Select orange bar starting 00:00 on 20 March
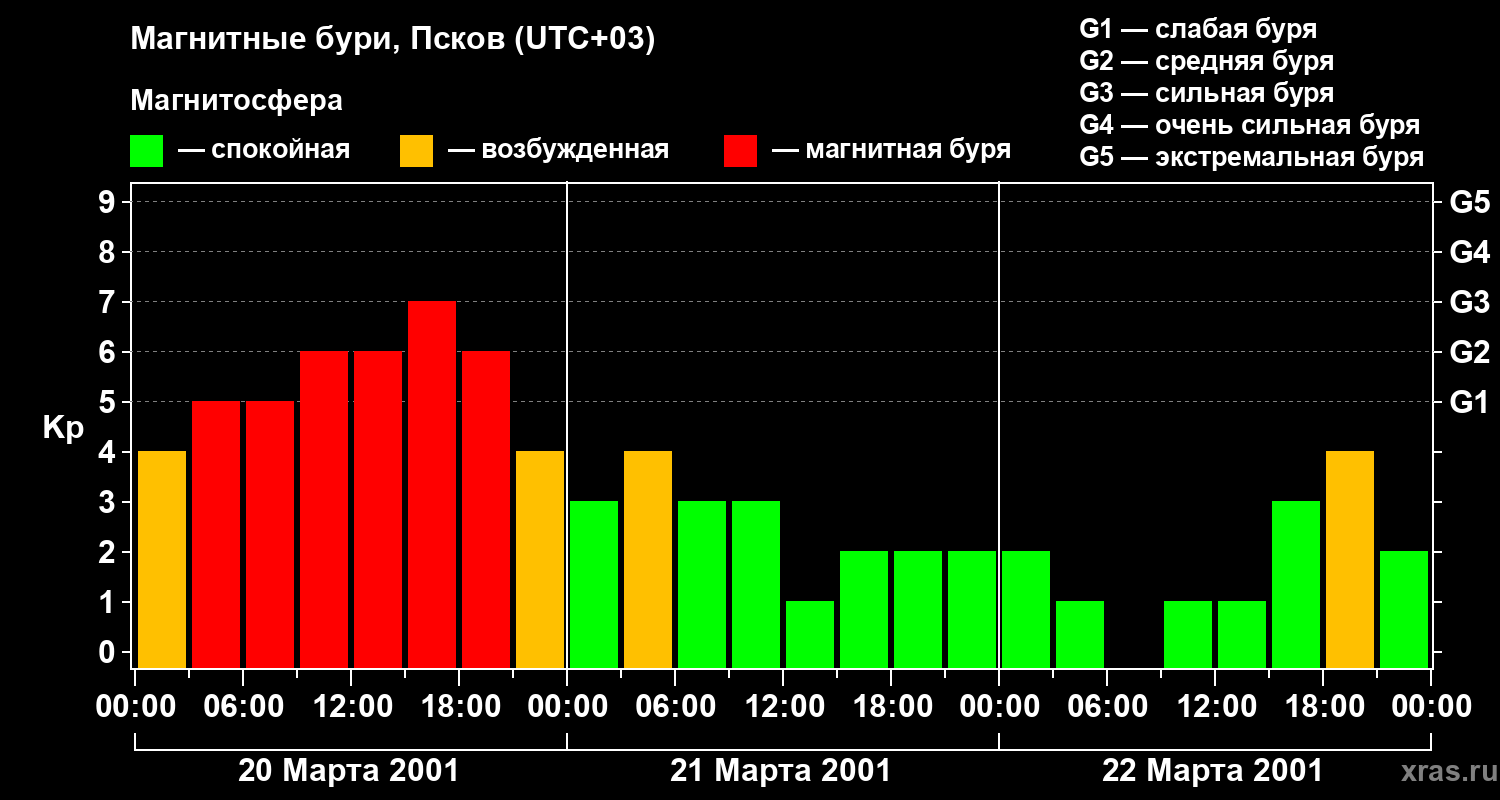 click(x=162, y=560)
